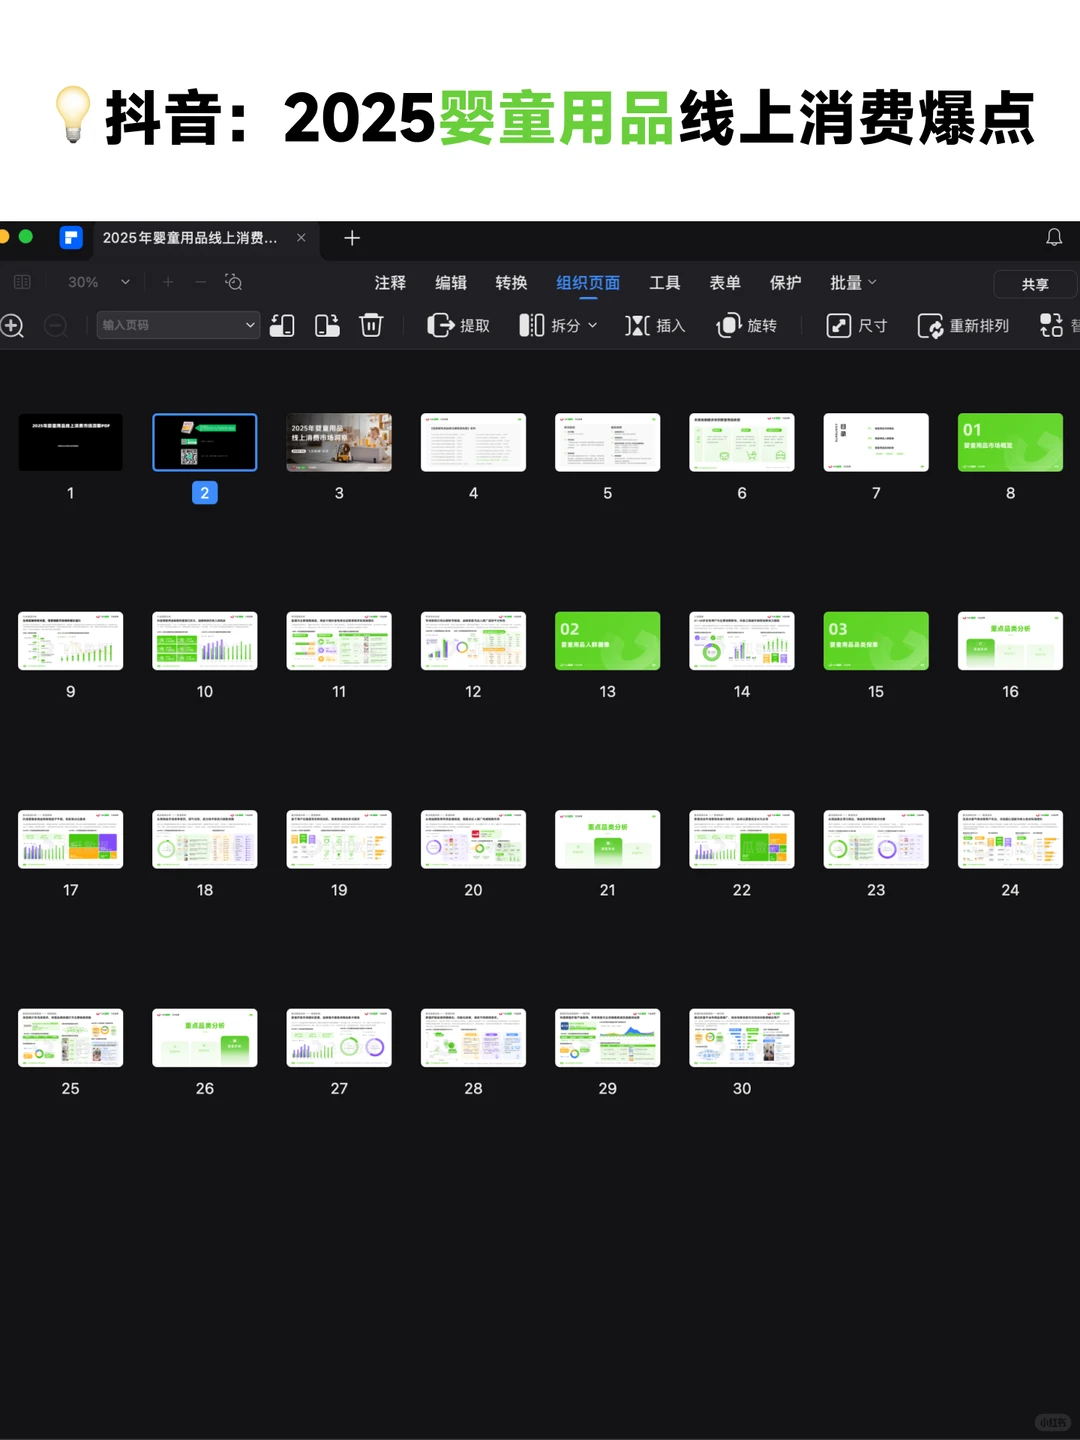Image resolution: width=1080 pixels, height=1440 pixels.
Task: Expand the page number field dropdown arrow
Action: click(250, 325)
